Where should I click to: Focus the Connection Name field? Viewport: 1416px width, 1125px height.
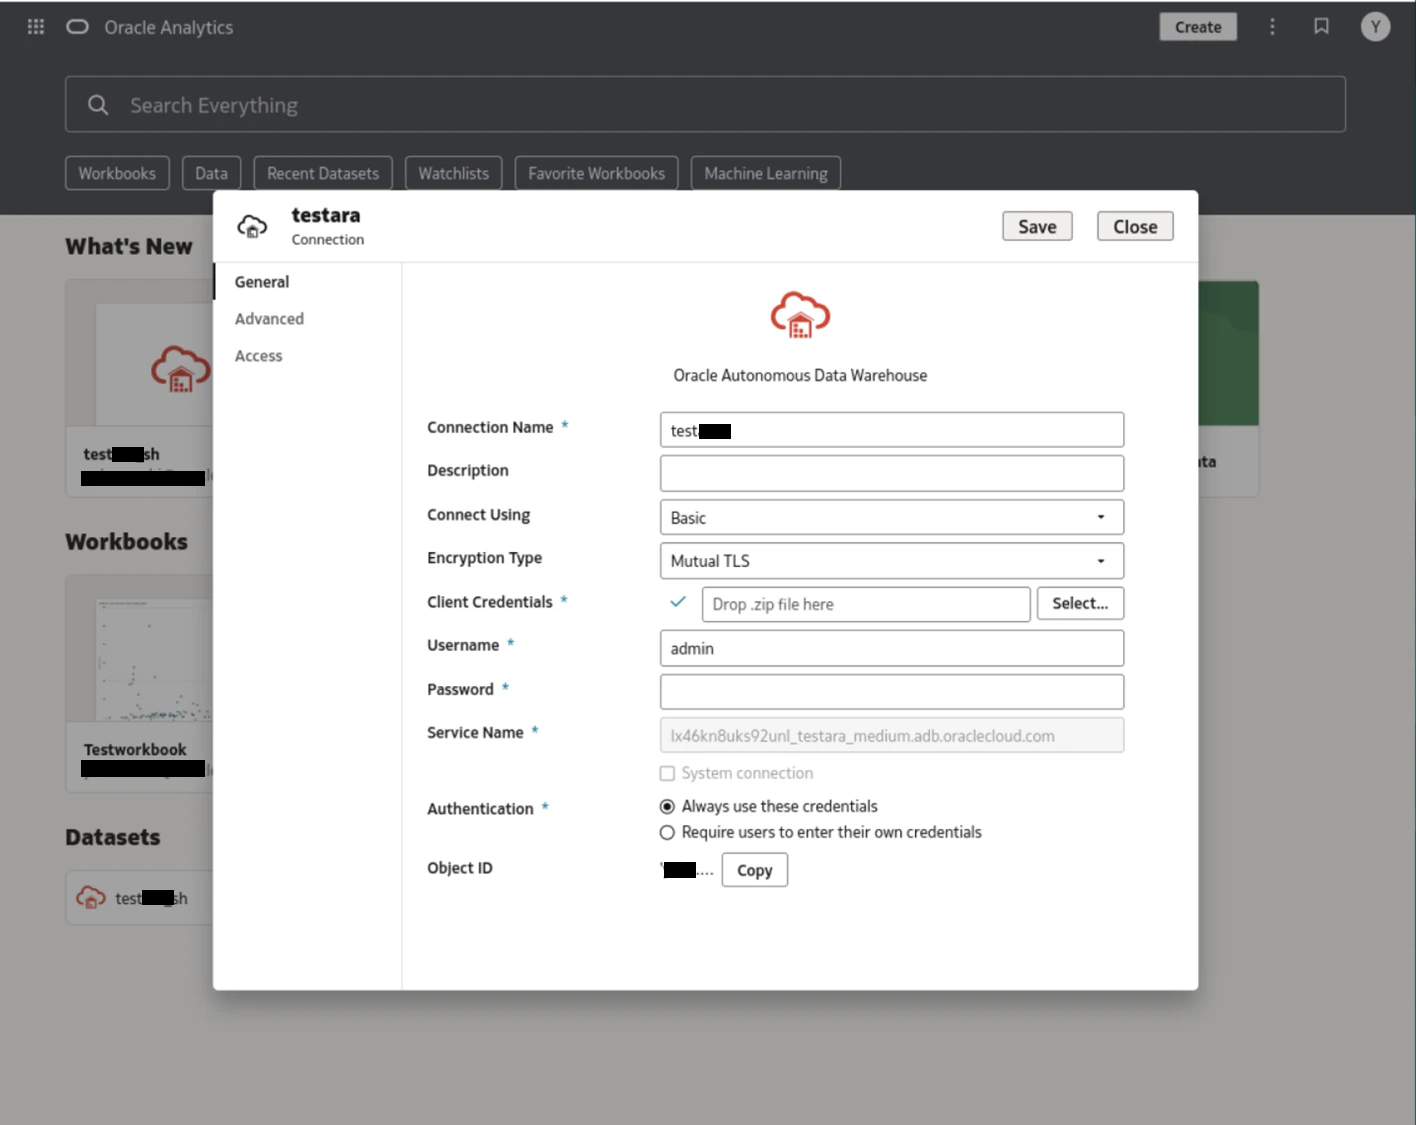(x=892, y=430)
